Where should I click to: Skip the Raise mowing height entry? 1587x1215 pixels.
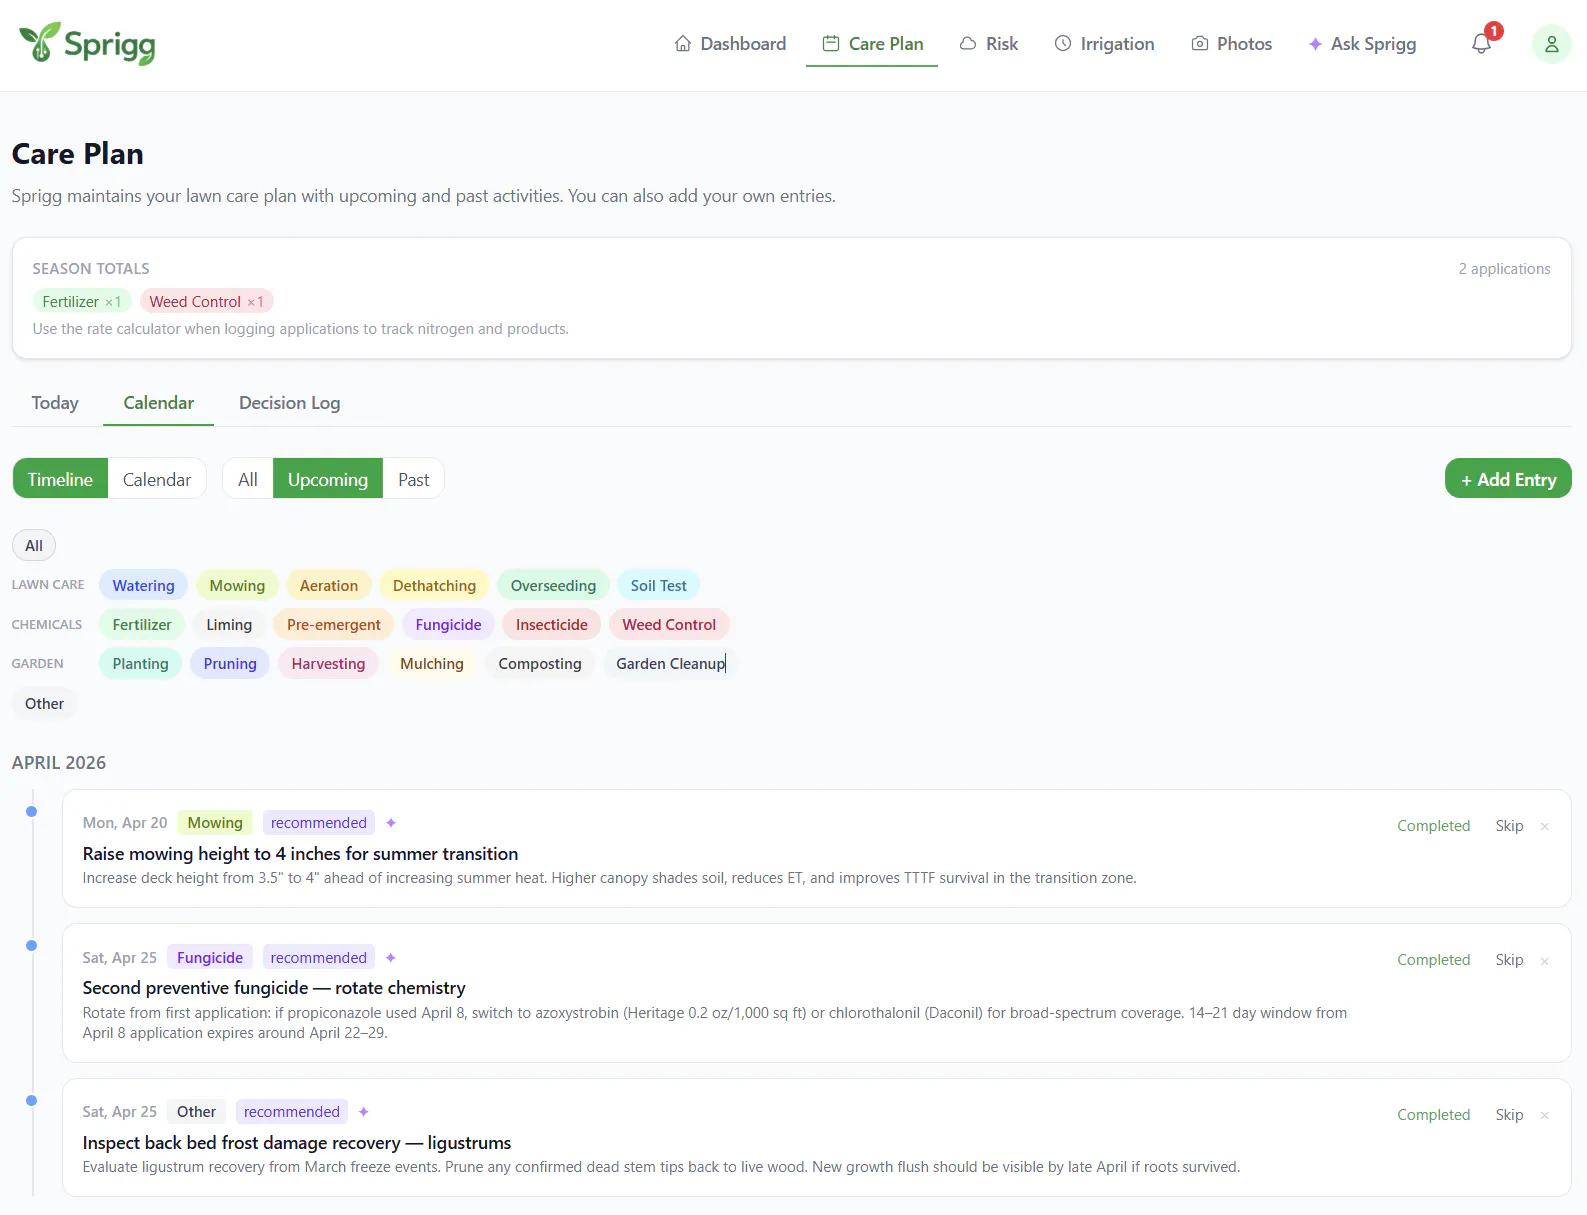(x=1509, y=826)
